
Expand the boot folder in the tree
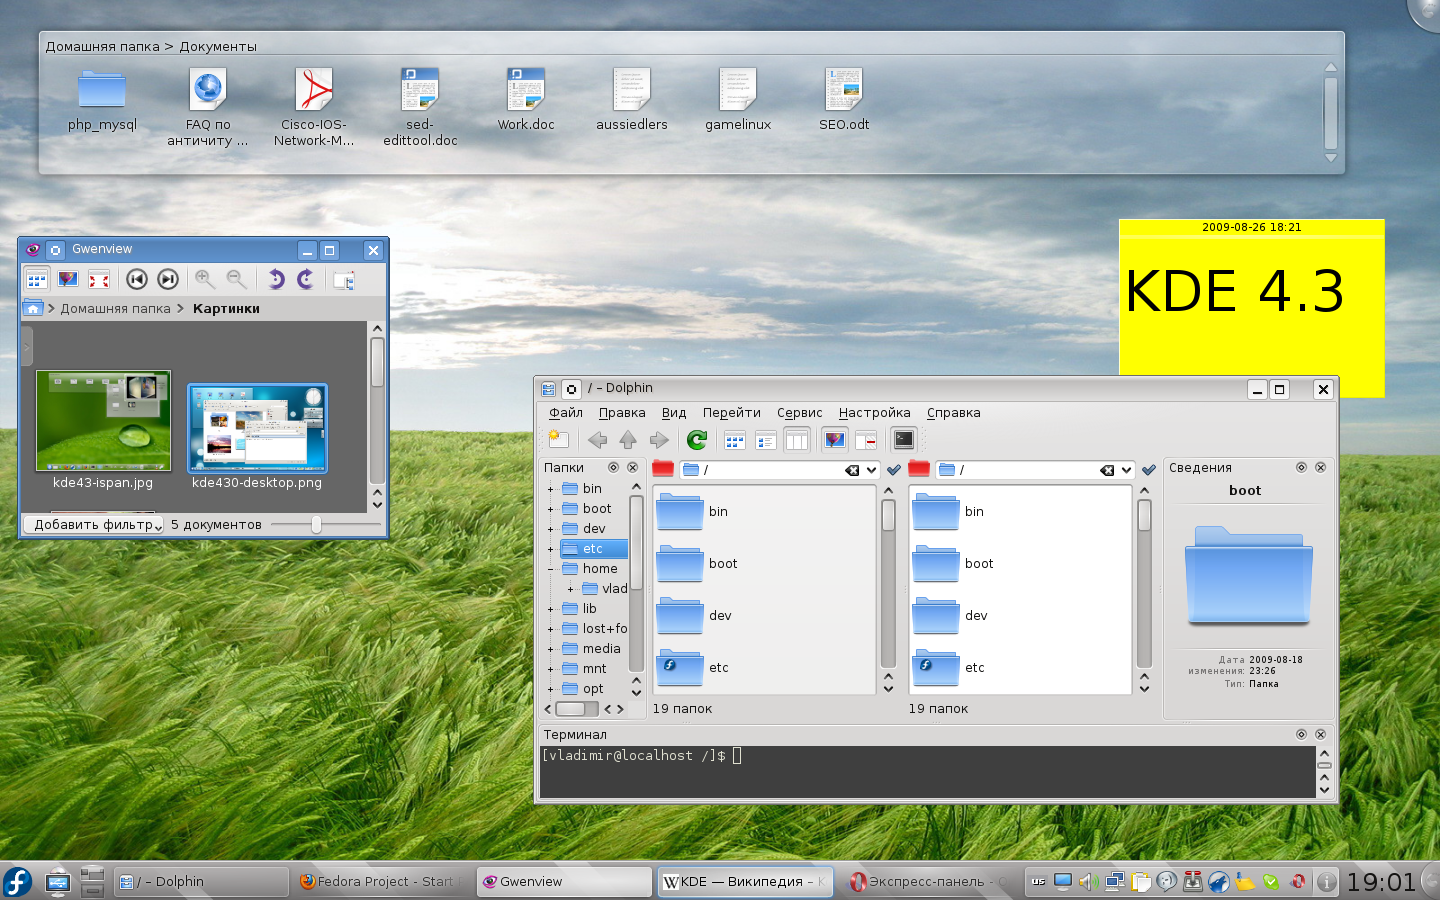pyautogui.click(x=550, y=509)
